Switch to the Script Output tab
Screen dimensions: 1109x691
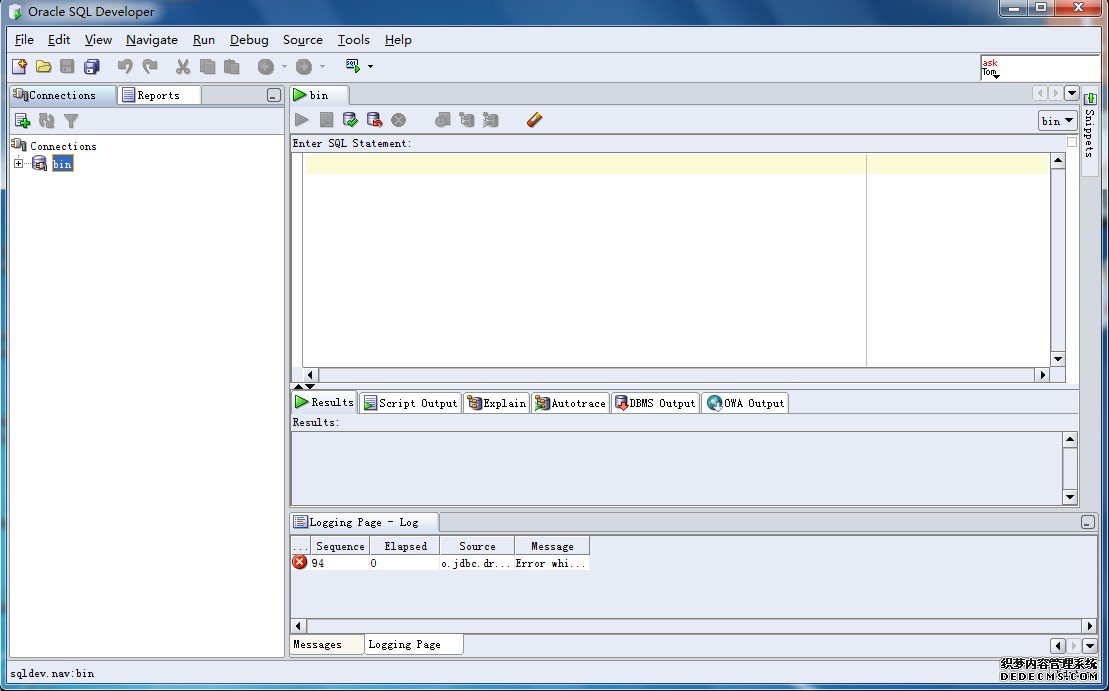point(410,403)
